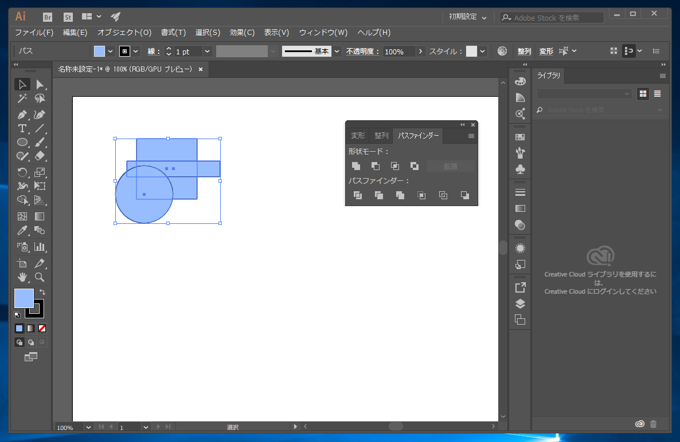The width and height of the screenshot is (680, 442).
Task: Select the Eyedropper tool
Action: tap(22, 230)
